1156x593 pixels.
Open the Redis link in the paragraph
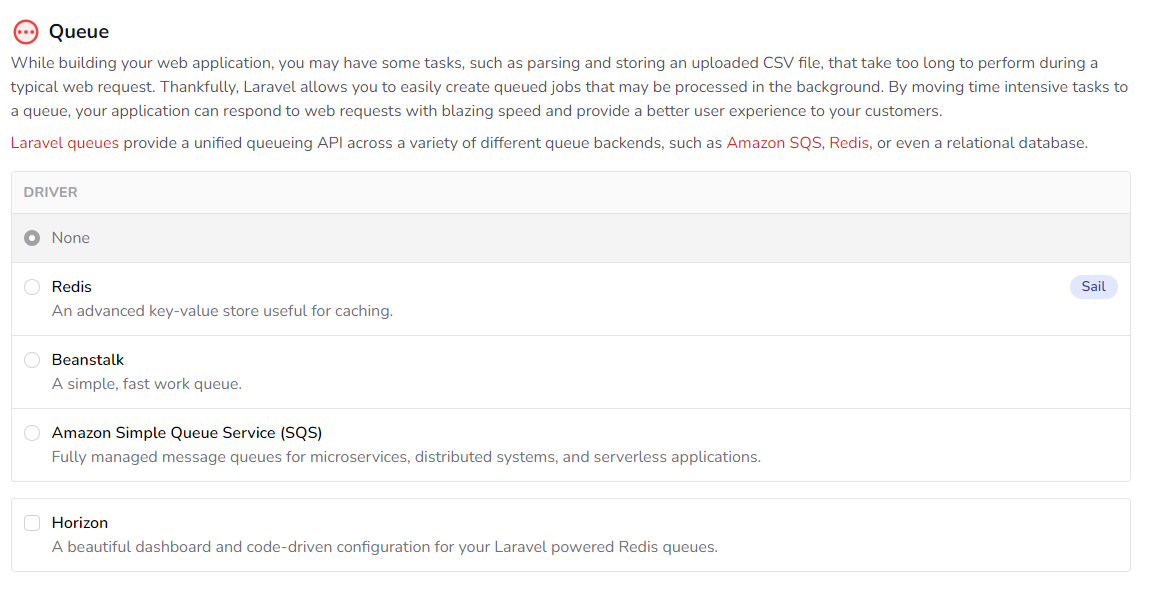849,142
